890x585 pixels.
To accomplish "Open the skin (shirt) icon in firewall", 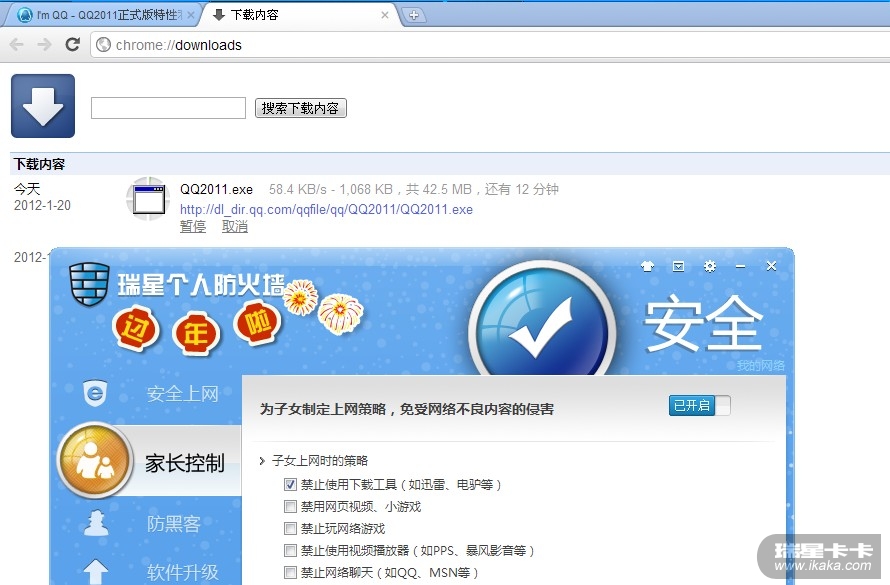I will [x=647, y=266].
